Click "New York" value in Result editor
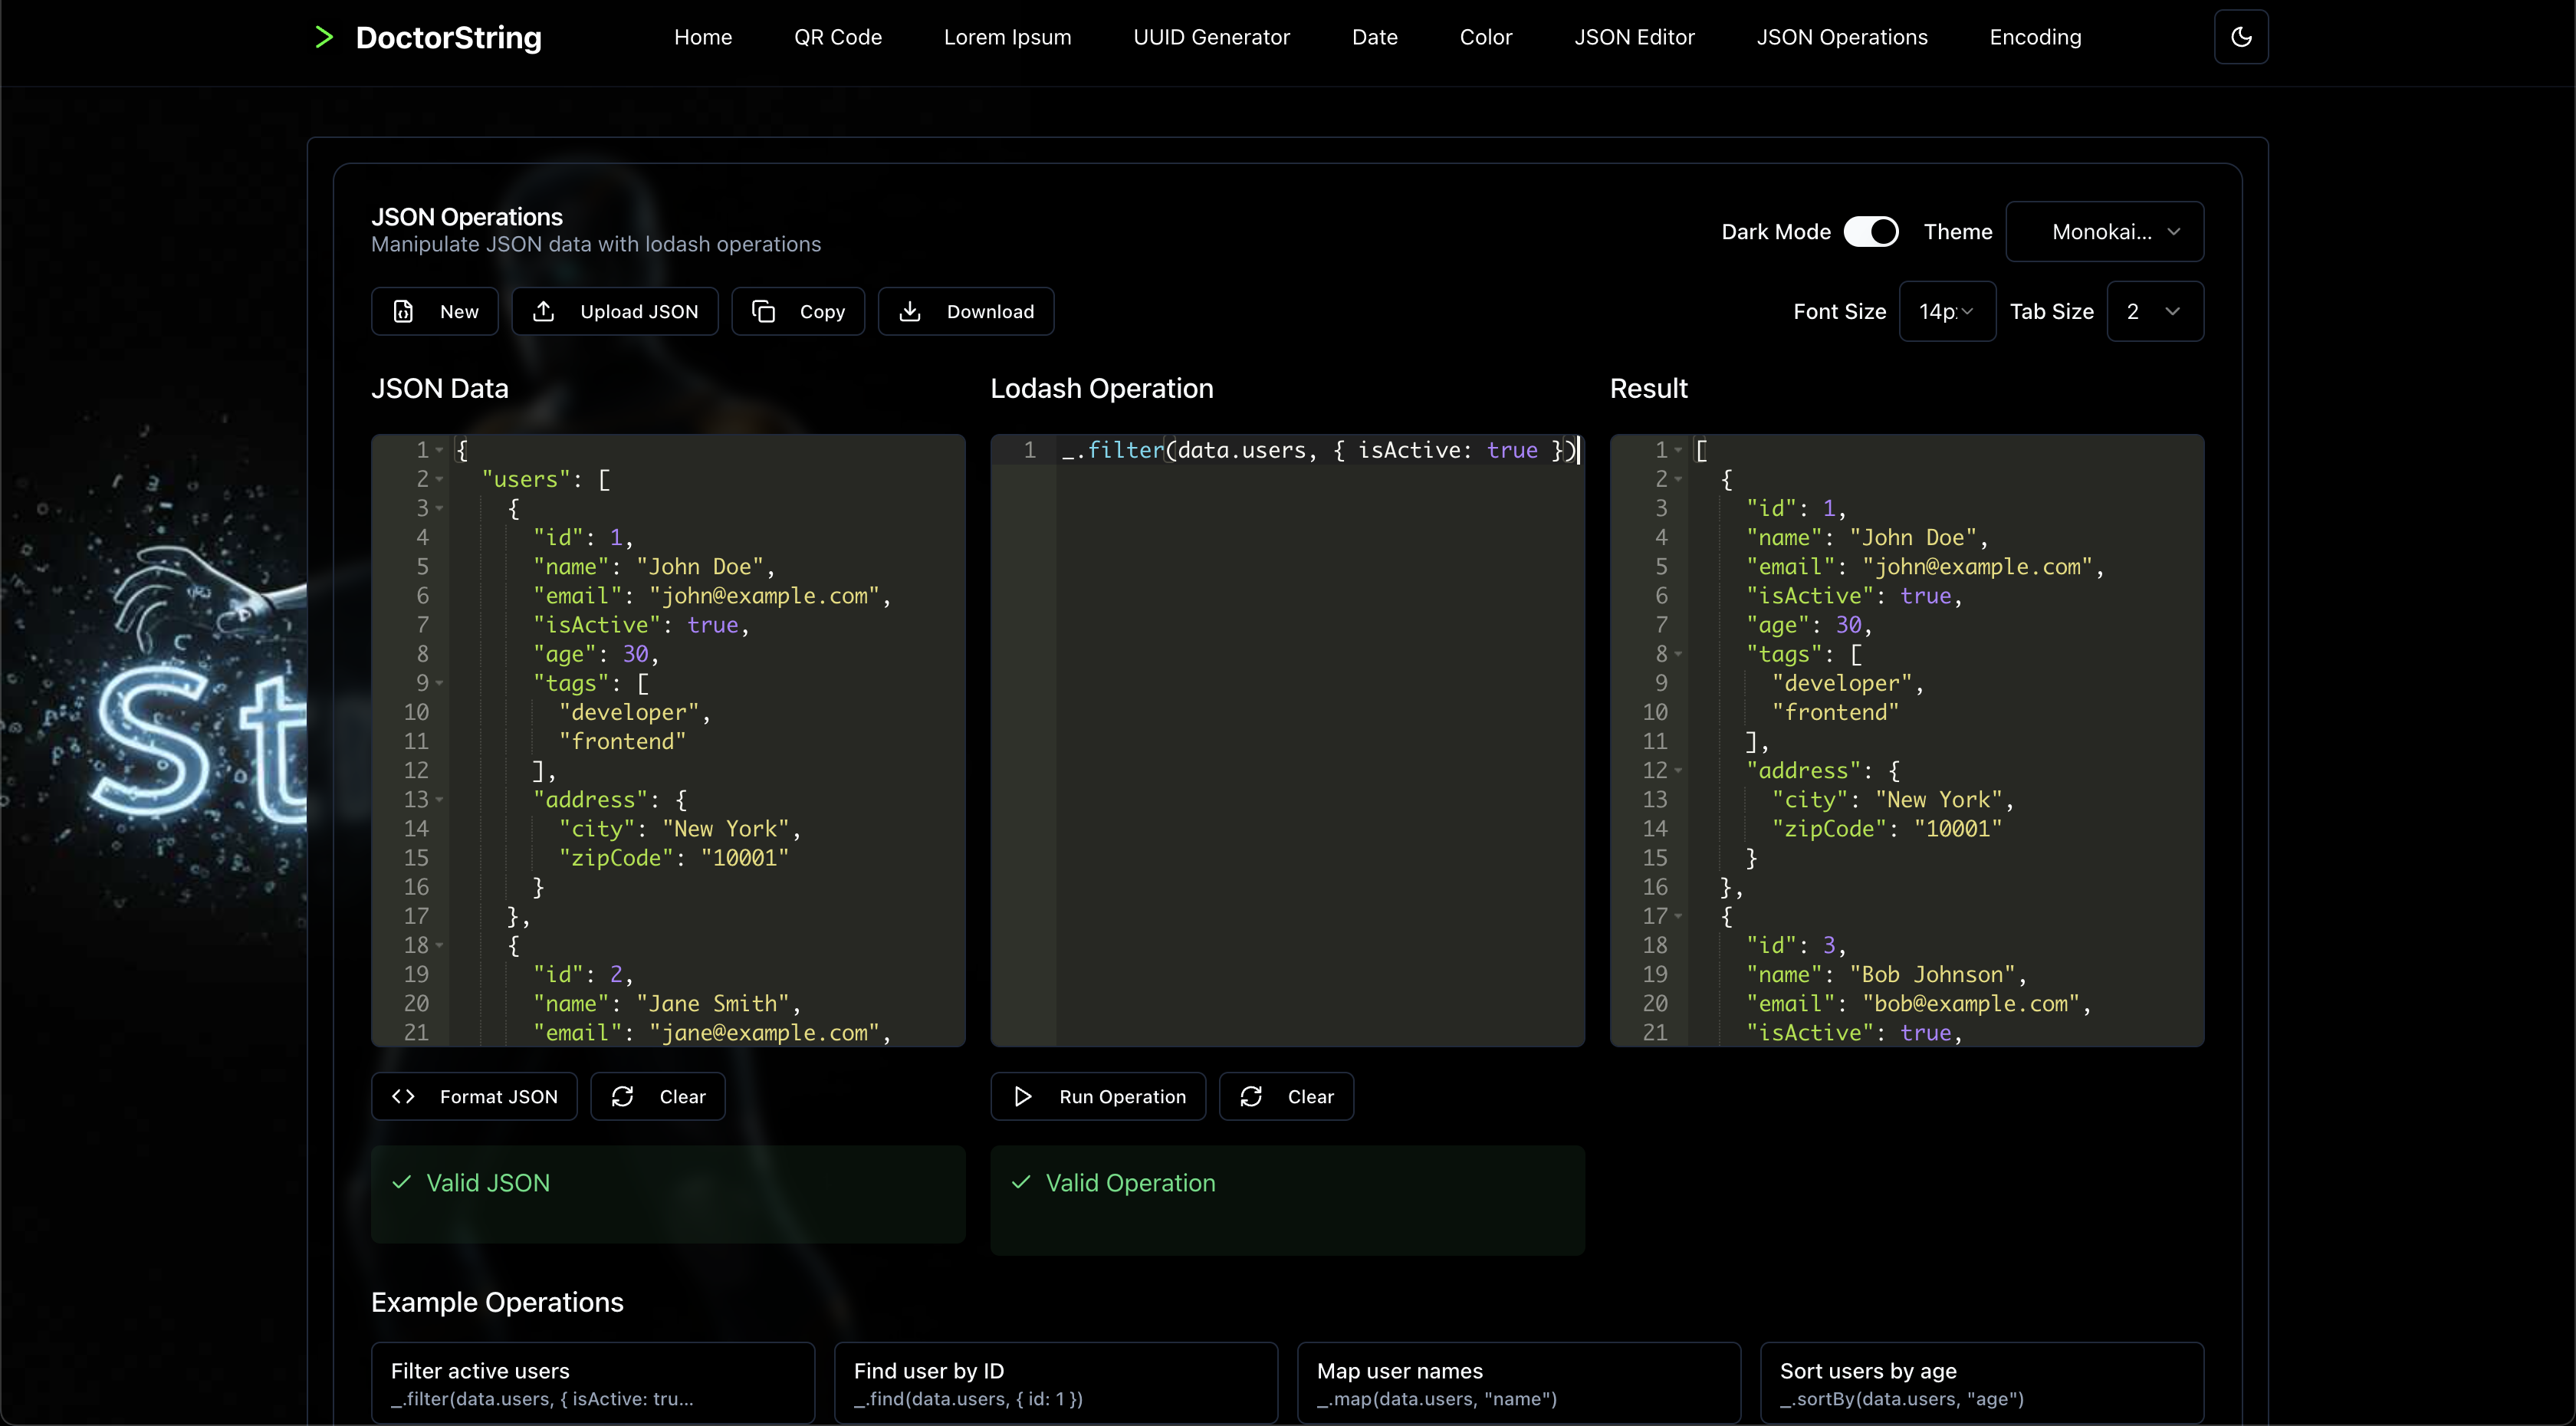Screen dimensions: 2576x1426 [x=1938, y=800]
